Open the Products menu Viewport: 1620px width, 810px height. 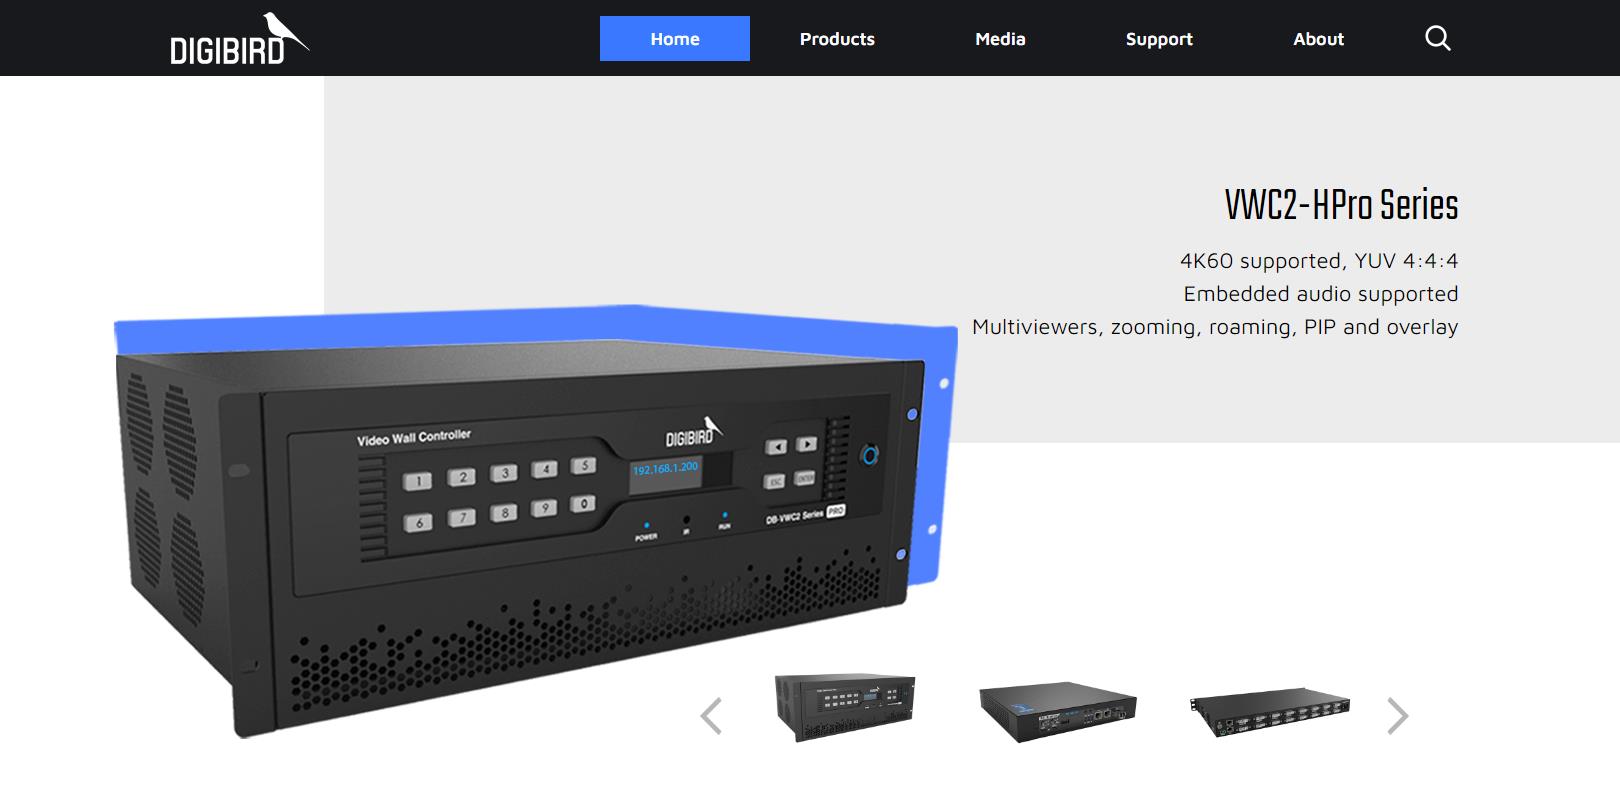[837, 39]
